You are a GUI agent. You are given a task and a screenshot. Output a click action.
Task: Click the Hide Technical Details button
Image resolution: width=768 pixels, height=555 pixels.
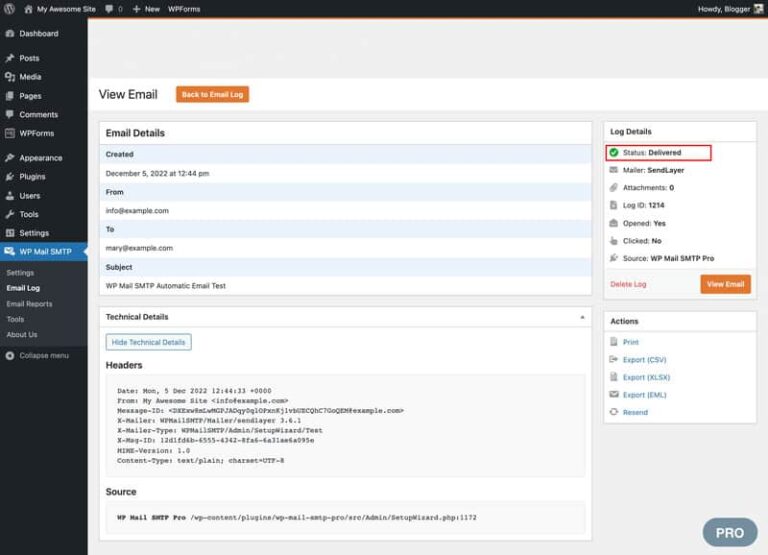pos(148,342)
